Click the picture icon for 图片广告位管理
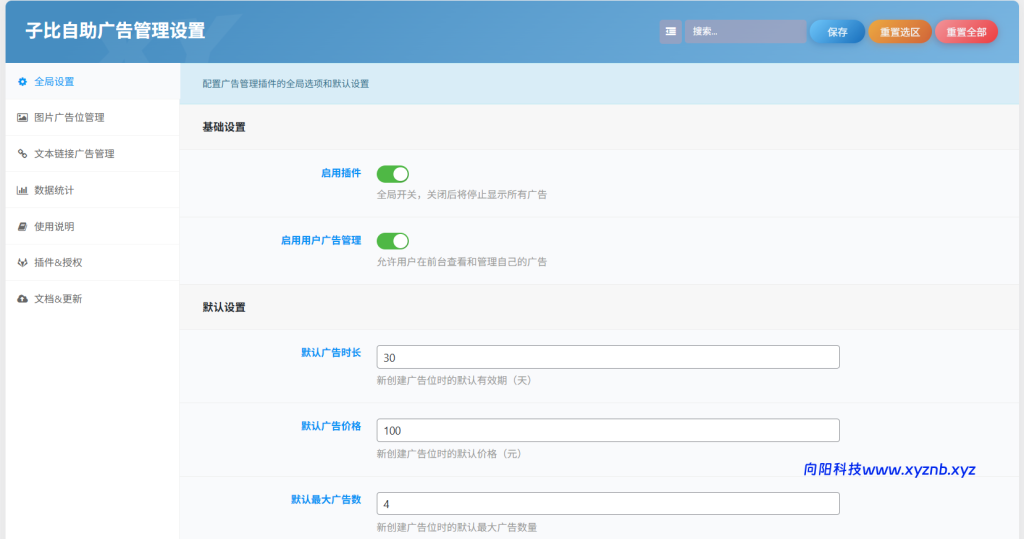Viewport: 1024px width, 539px height. click(22, 118)
